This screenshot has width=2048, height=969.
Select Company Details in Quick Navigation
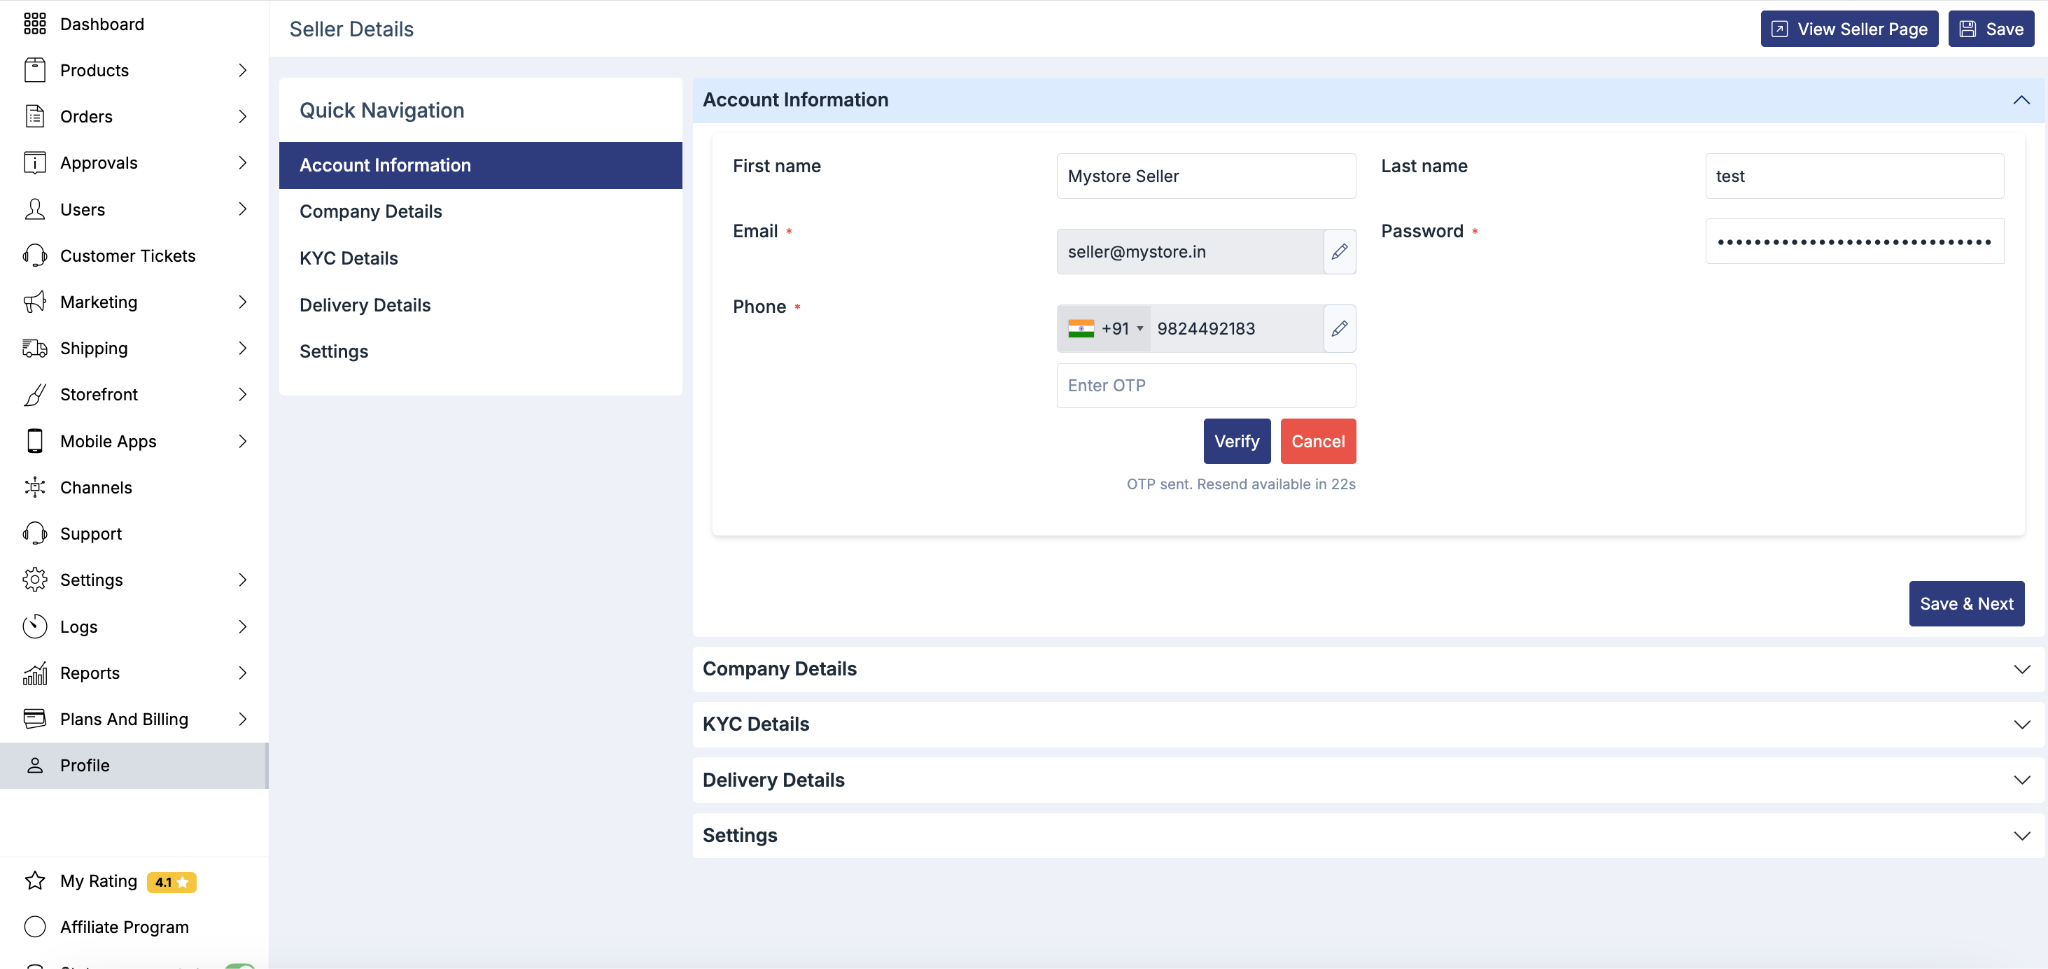point(480,212)
